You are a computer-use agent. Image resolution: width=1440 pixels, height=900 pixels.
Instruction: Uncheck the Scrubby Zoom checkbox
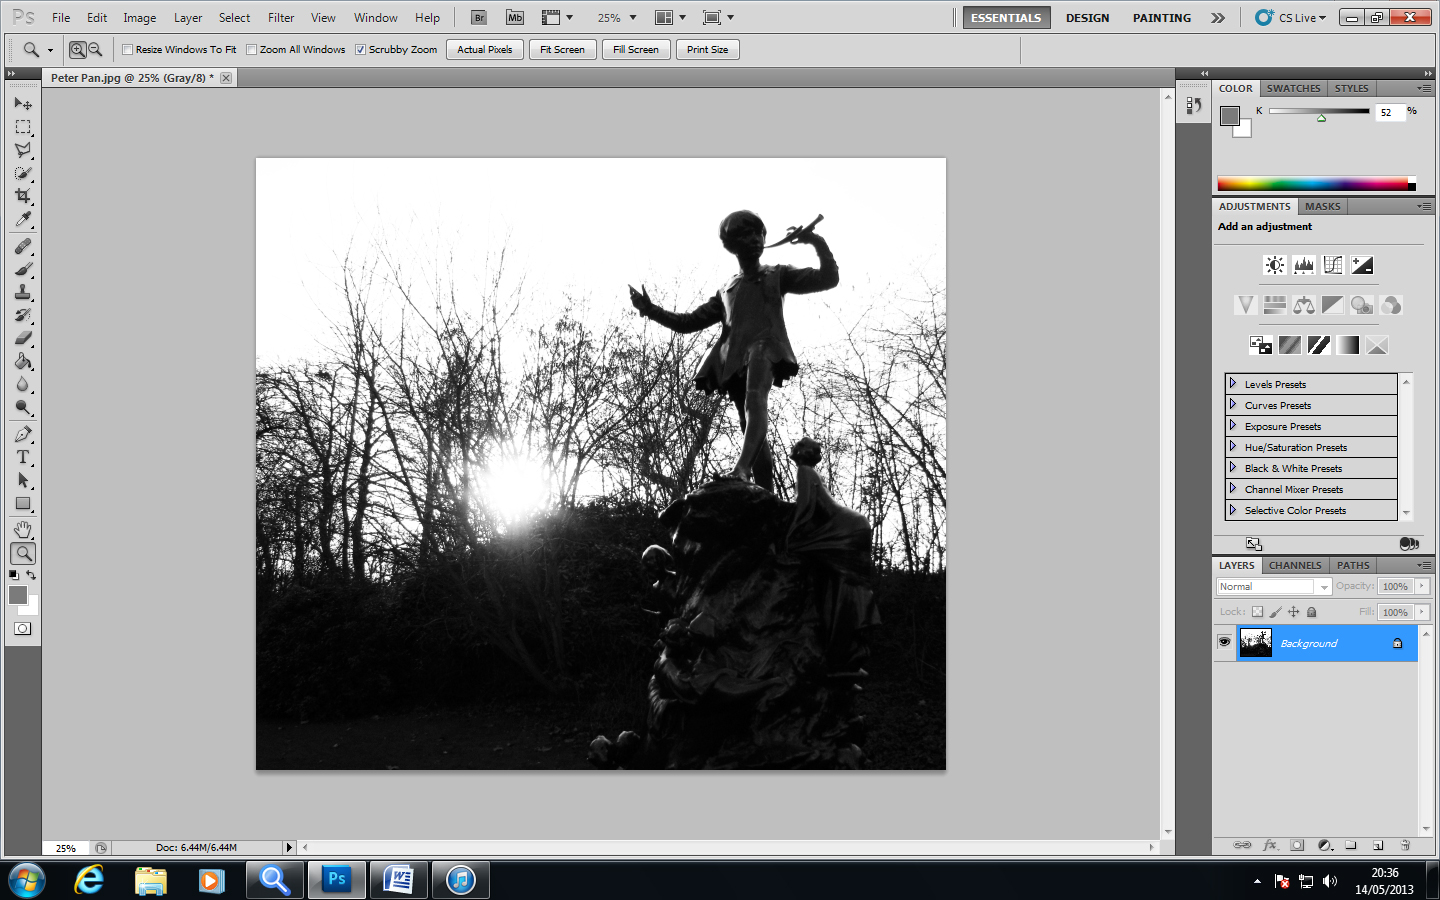click(x=360, y=49)
